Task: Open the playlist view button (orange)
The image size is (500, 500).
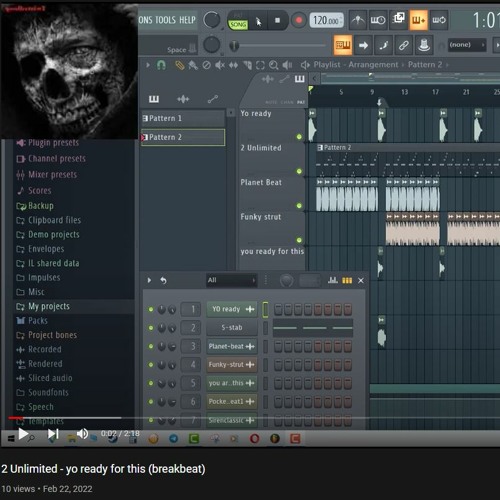Action: (343, 45)
